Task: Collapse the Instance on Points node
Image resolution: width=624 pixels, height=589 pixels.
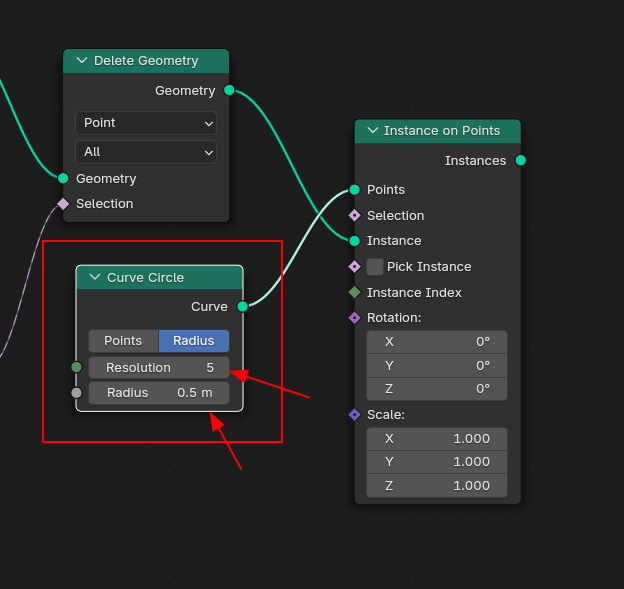Action: (372, 130)
